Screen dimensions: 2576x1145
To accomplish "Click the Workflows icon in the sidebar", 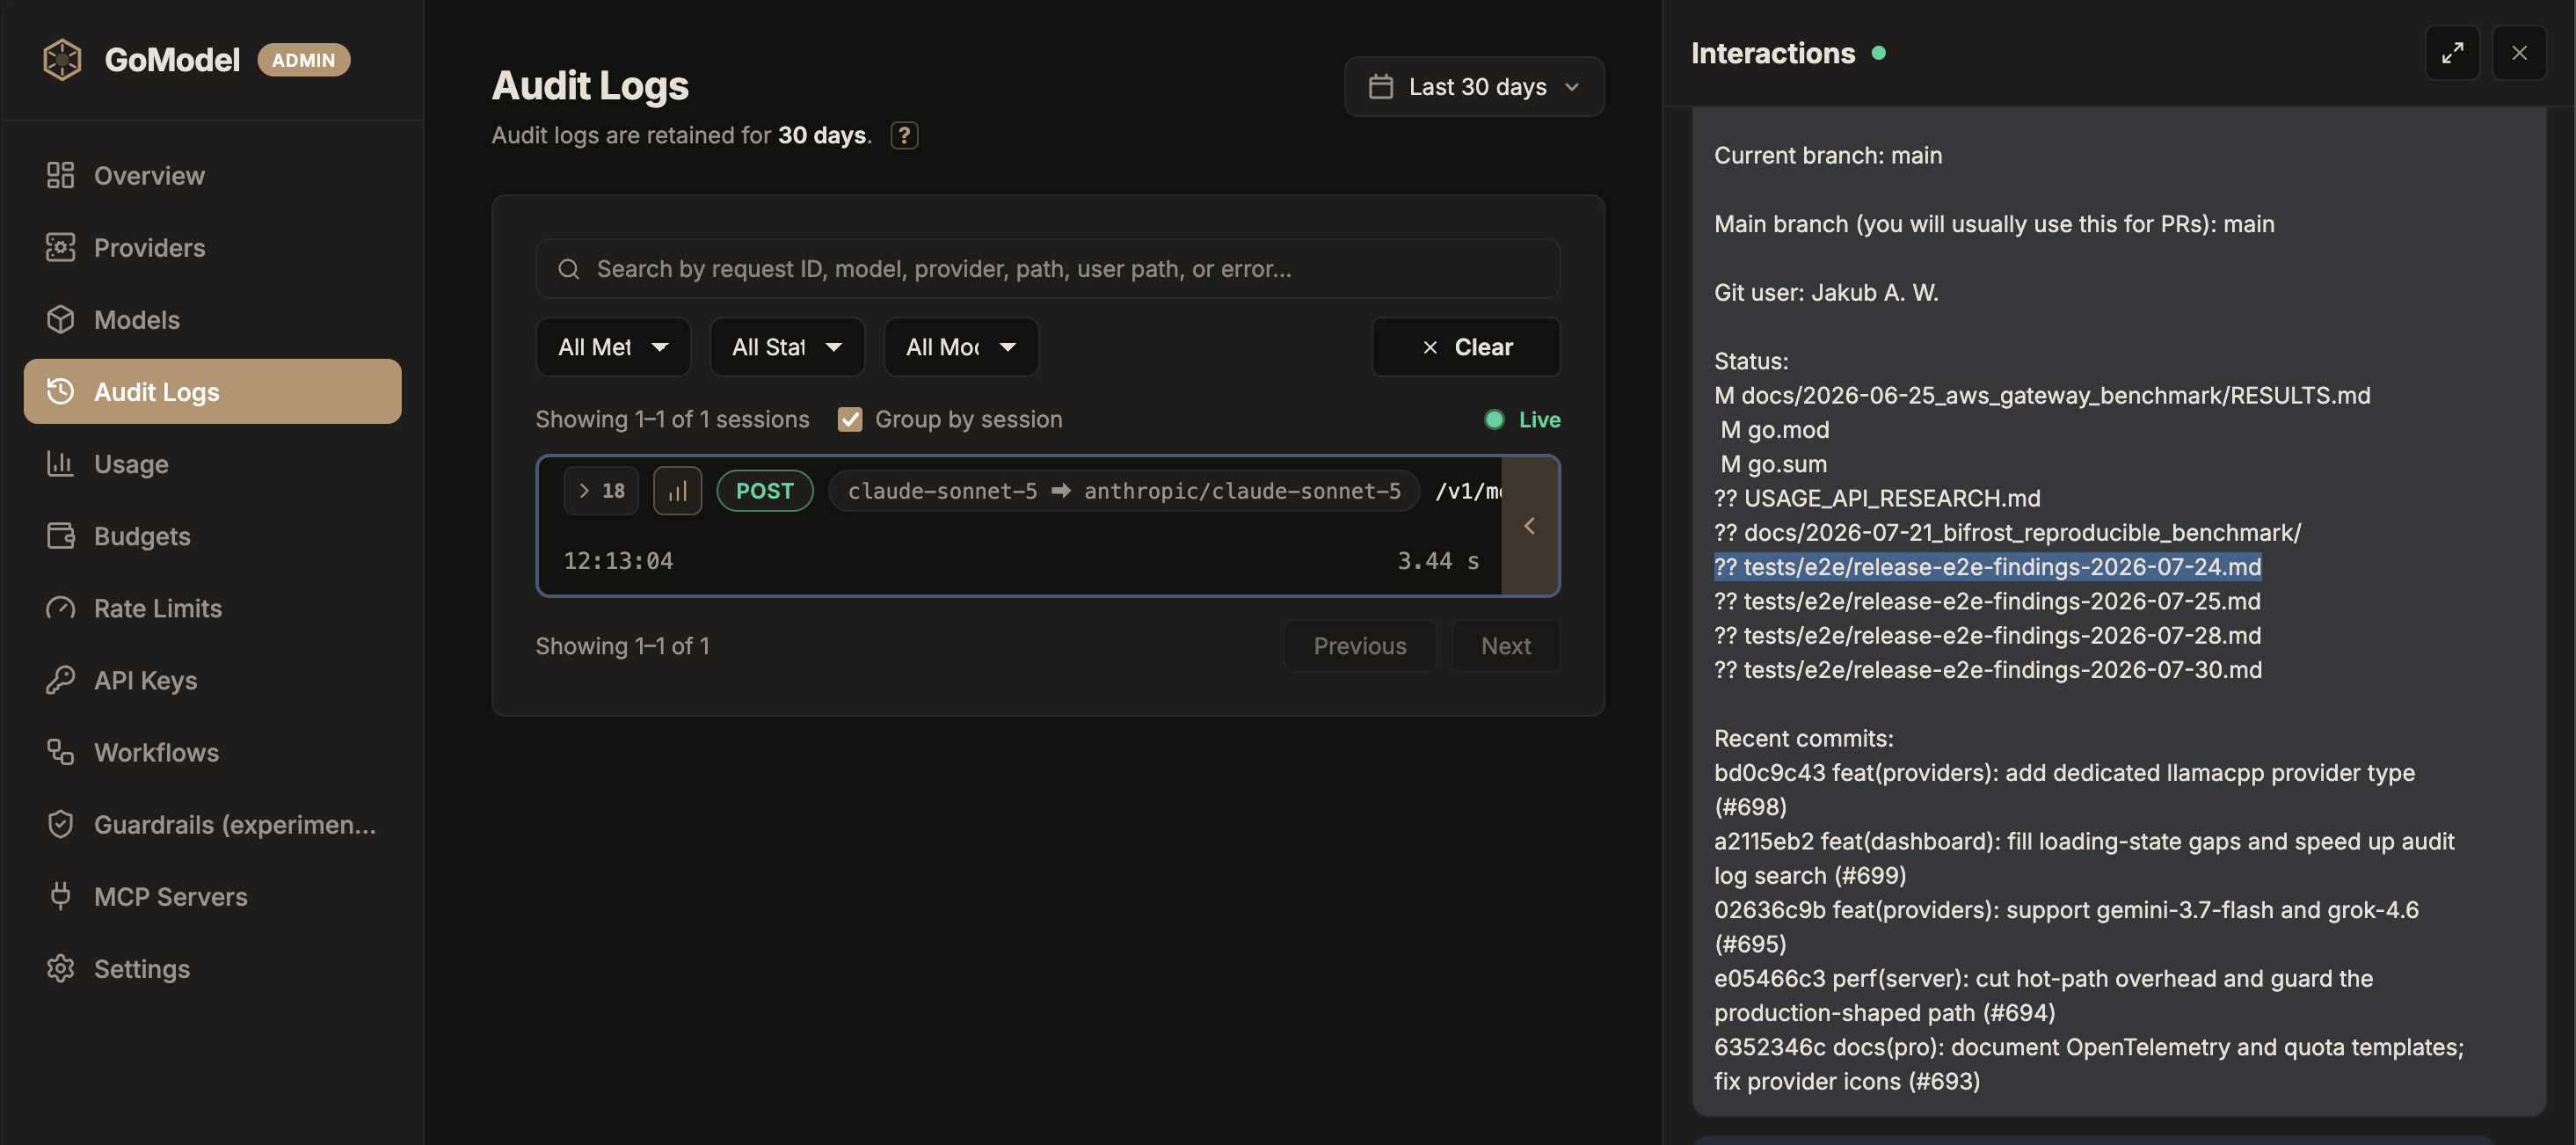I will point(60,752).
